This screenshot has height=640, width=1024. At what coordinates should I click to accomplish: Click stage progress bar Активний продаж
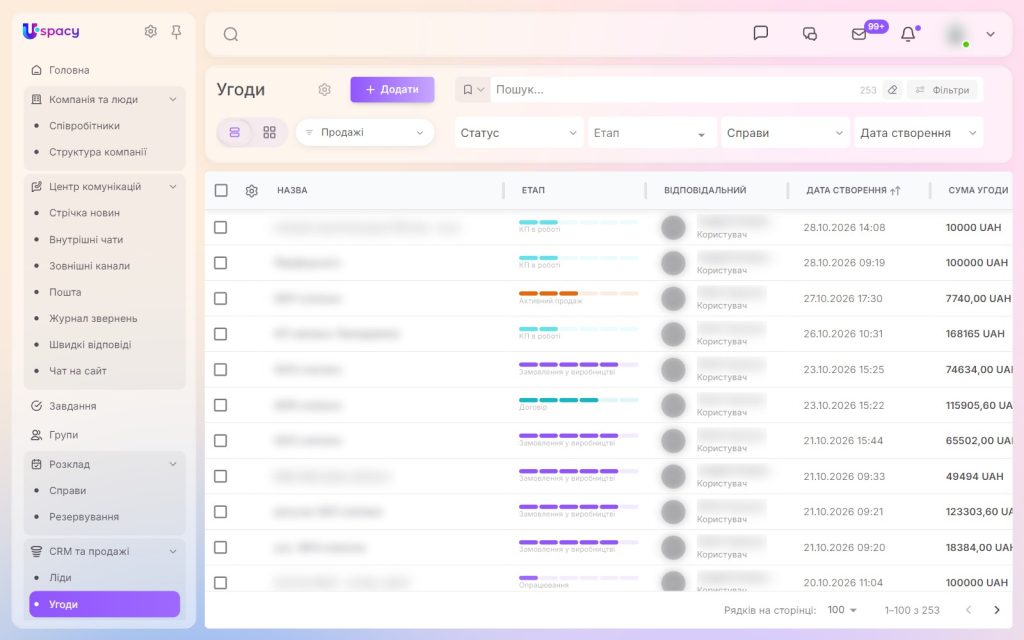click(x=578, y=293)
